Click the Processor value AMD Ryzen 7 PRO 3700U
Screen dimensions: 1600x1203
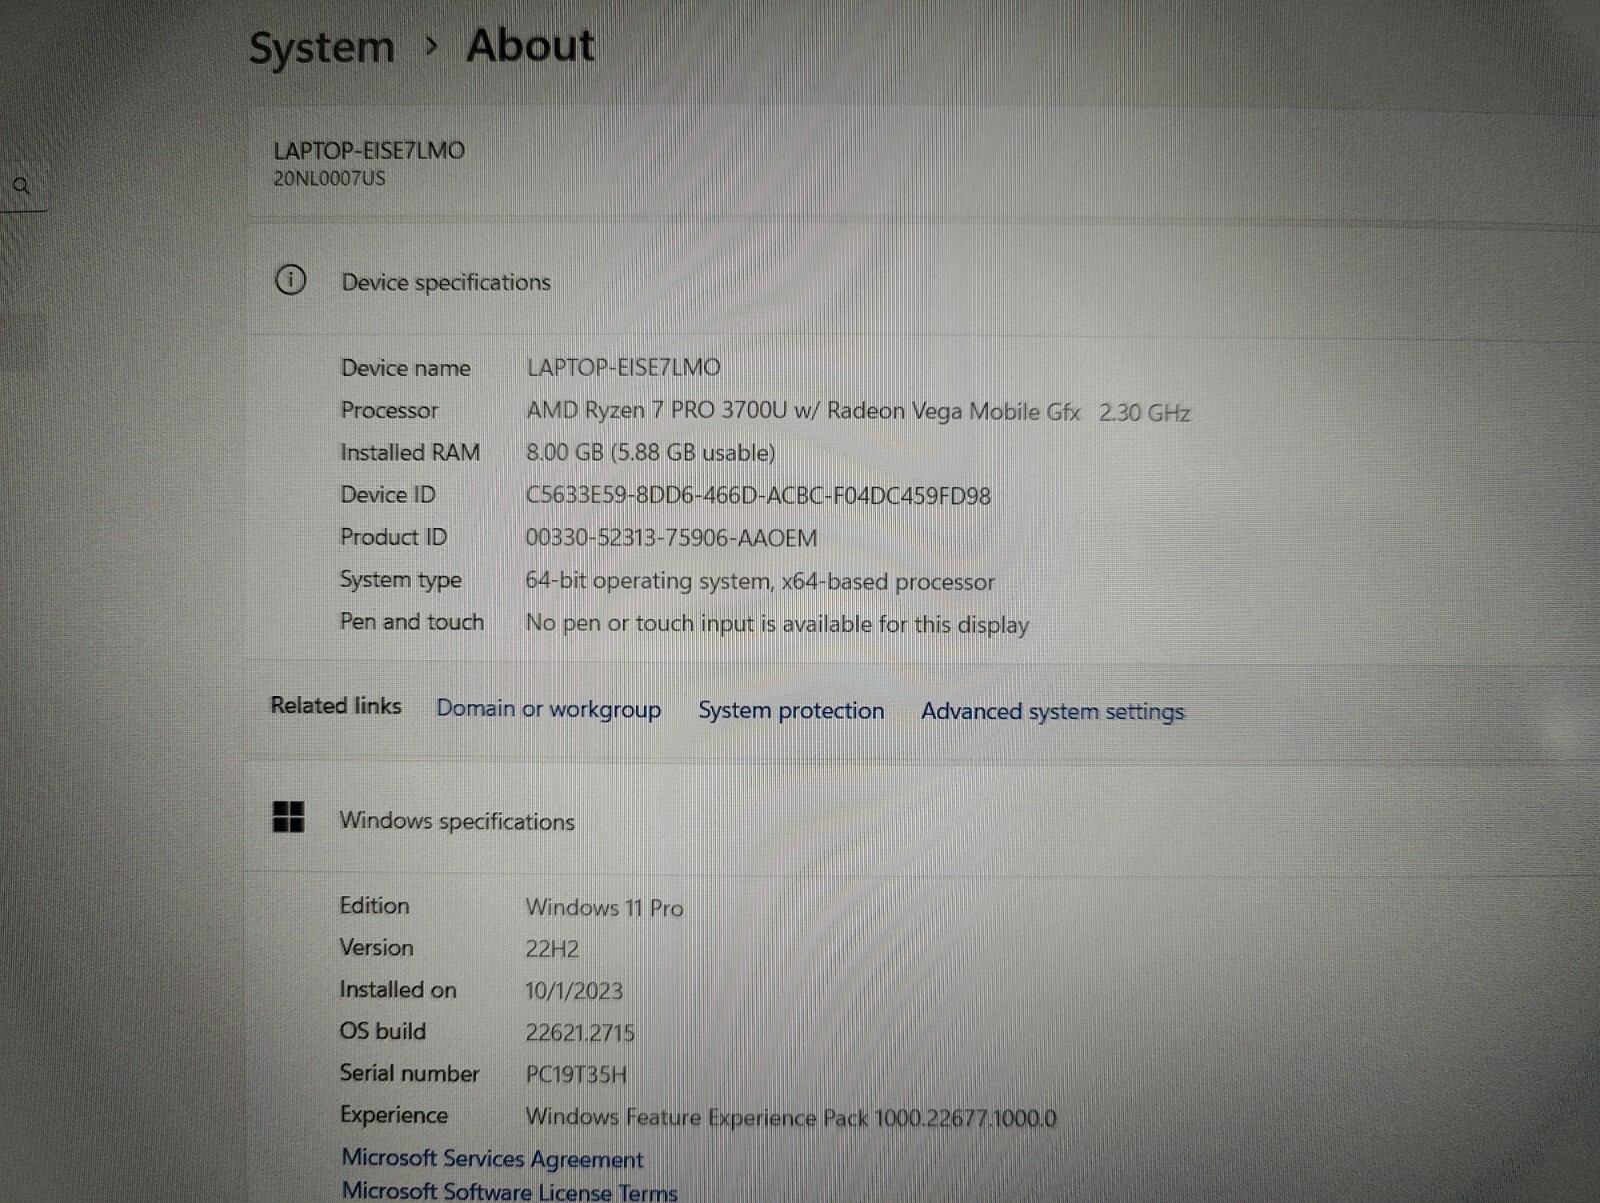tap(858, 411)
